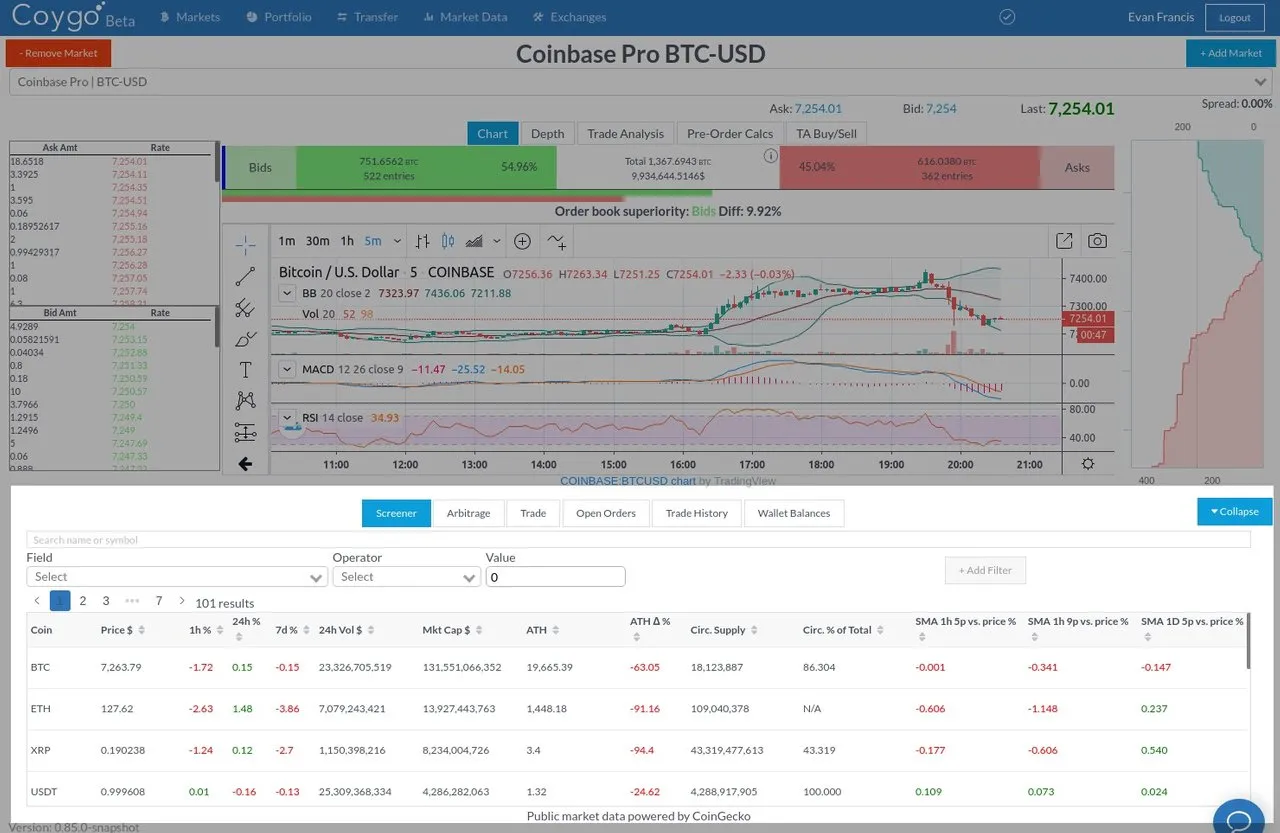1280x833 pixels.
Task: Open the indicators menu icon
Action: coord(557,241)
